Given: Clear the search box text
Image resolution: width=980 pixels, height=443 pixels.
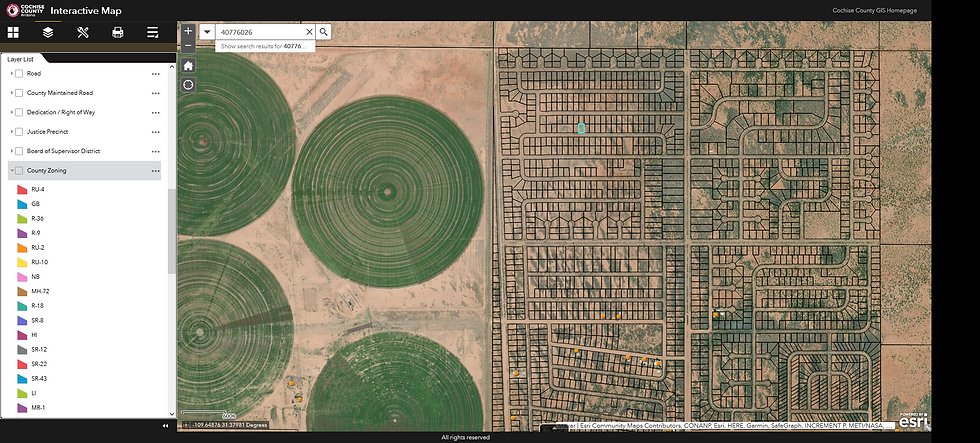Looking at the screenshot, I should [x=309, y=32].
